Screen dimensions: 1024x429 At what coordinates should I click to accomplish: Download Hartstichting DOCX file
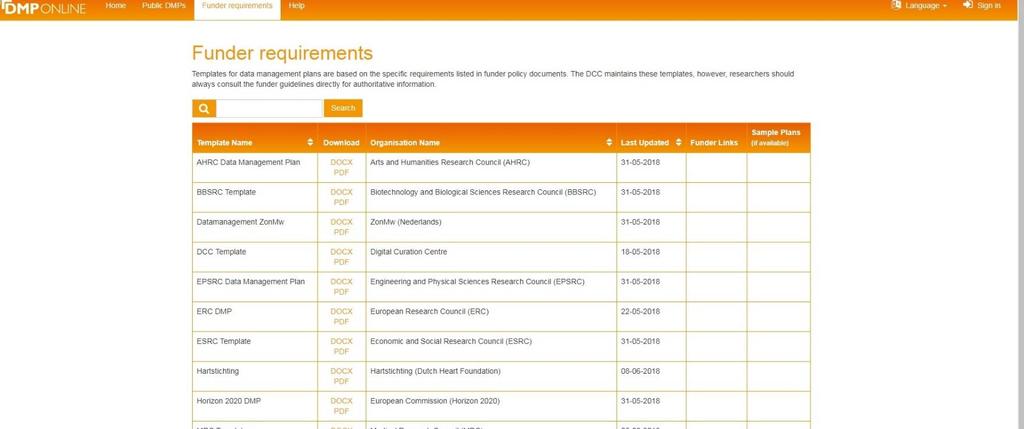tap(341, 372)
